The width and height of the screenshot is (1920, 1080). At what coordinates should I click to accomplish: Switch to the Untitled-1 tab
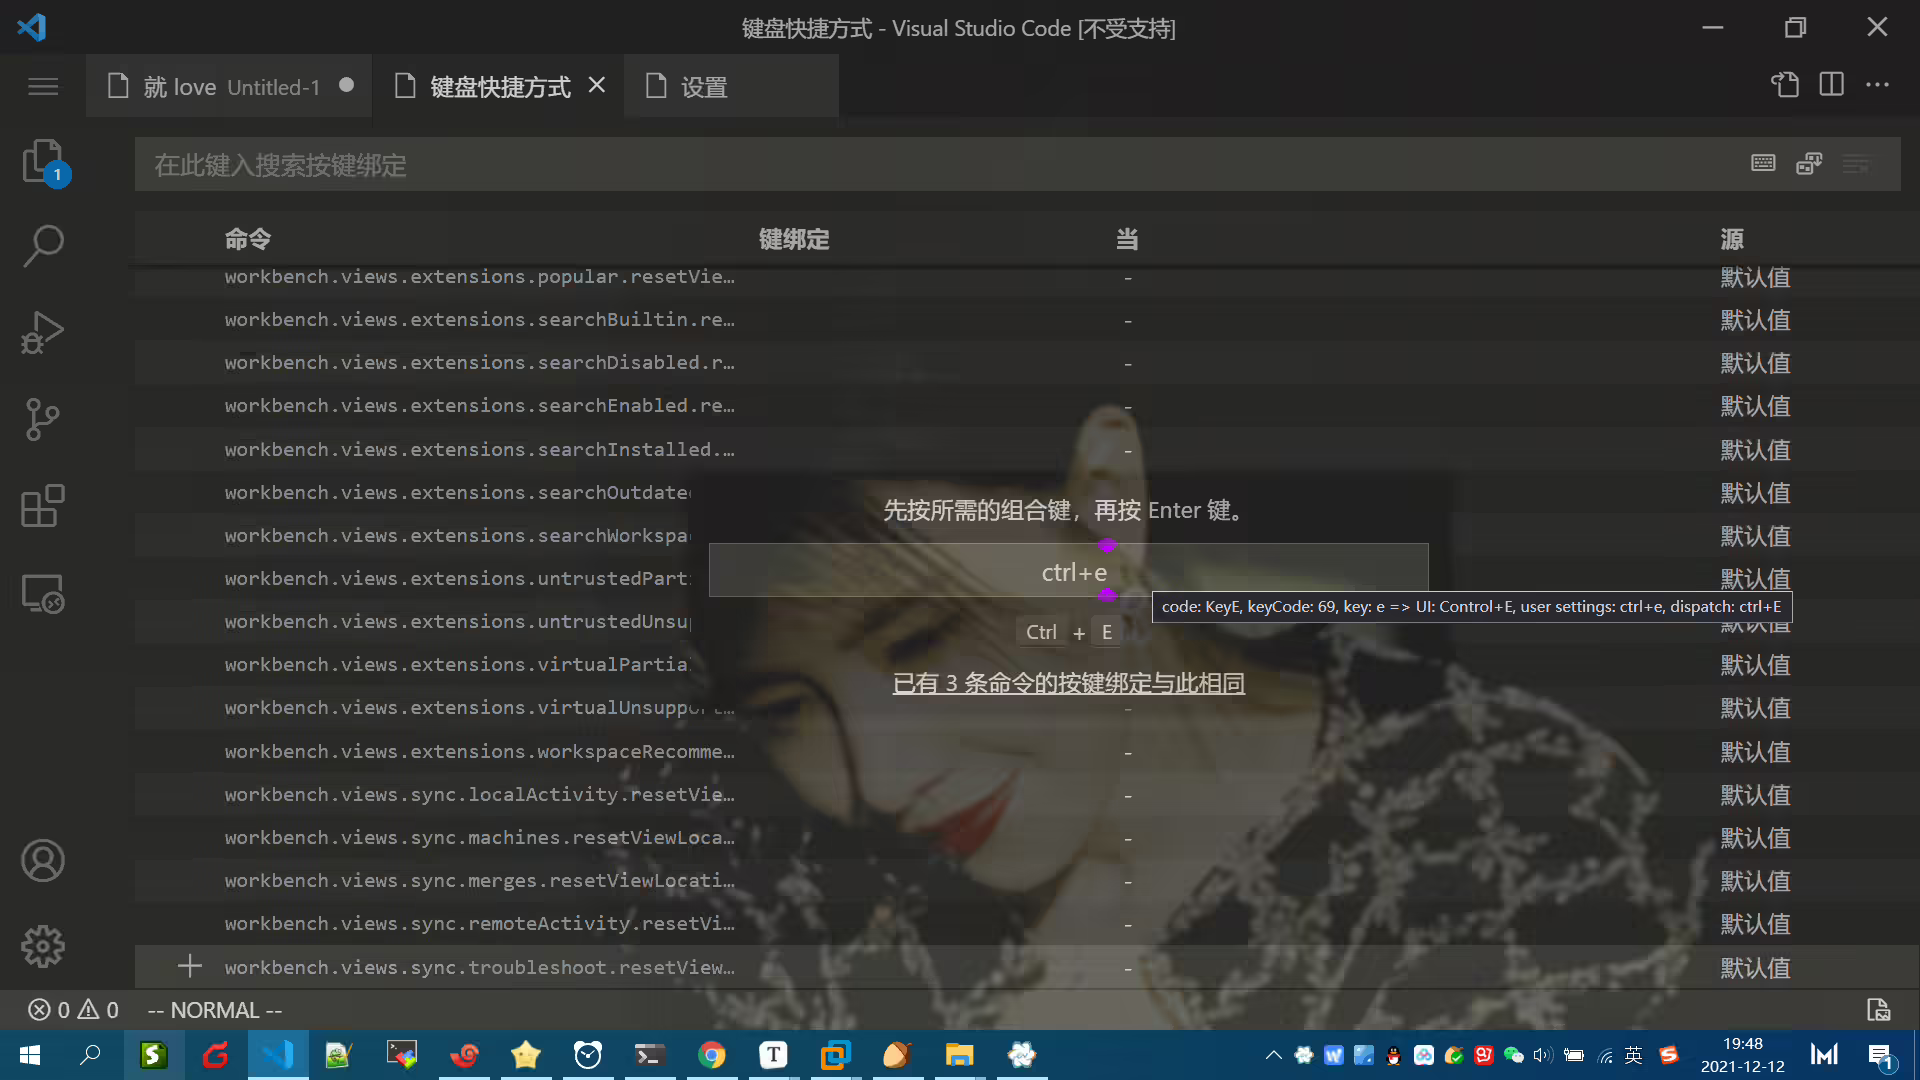(x=229, y=87)
